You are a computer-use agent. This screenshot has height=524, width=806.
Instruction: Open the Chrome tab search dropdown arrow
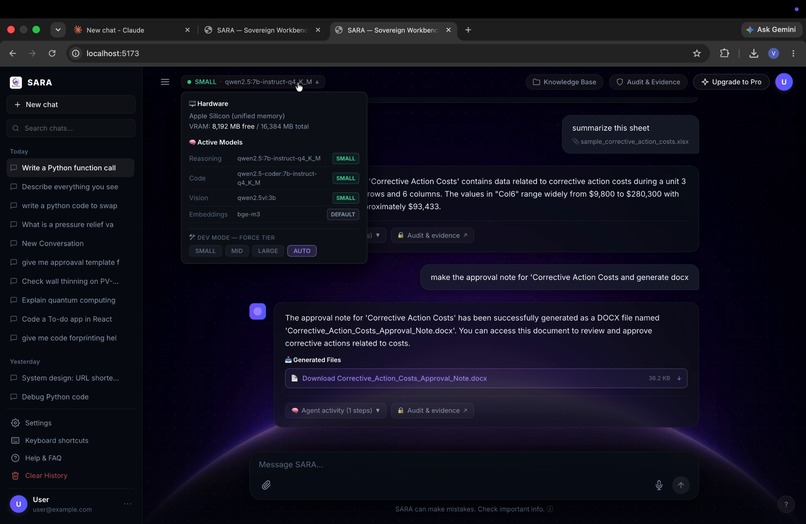click(x=58, y=30)
